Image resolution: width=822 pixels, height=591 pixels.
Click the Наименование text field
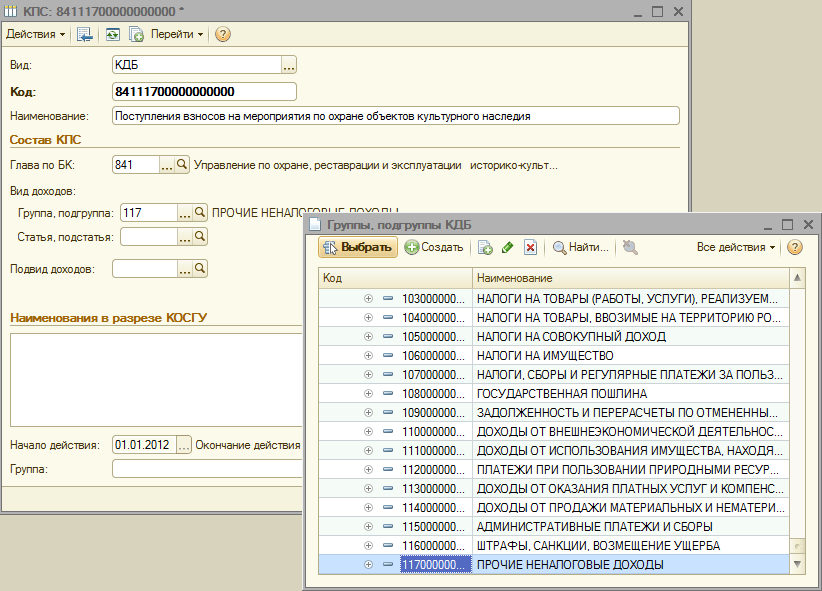point(395,116)
